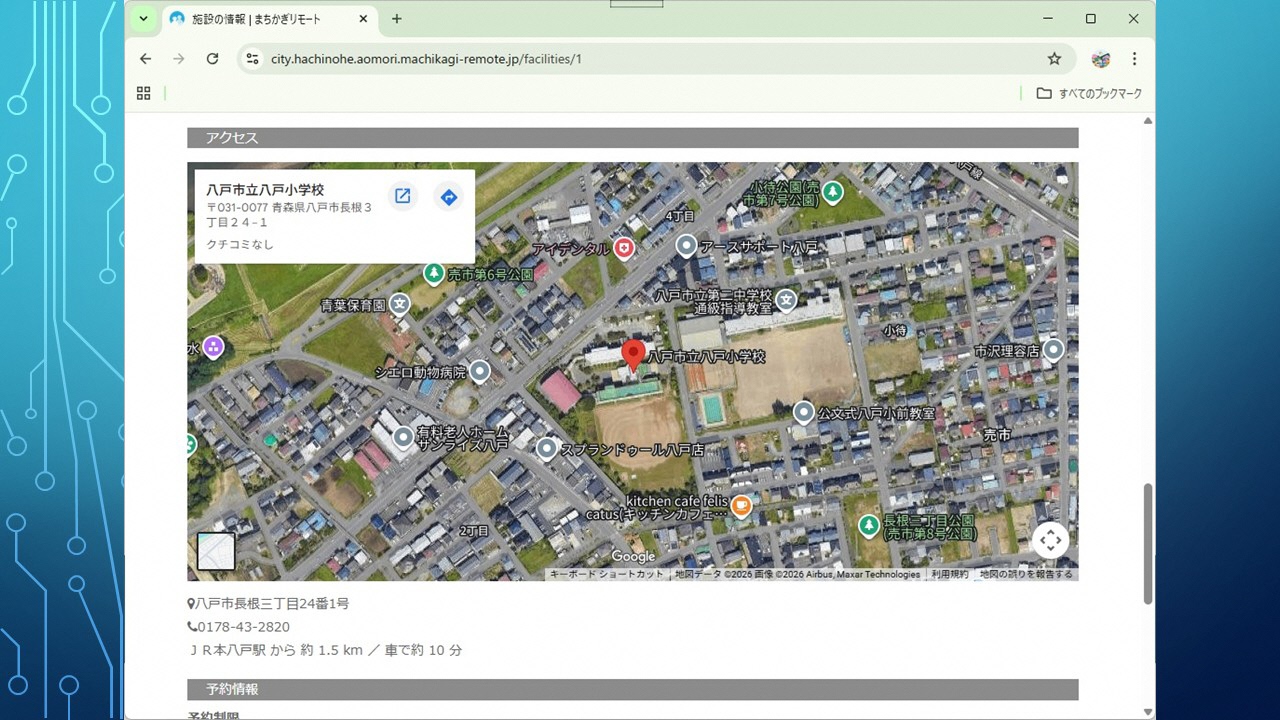Image resolution: width=1280 pixels, height=720 pixels.
Task: Click 地図の誤りを報告する link
Action: pos(1026,575)
